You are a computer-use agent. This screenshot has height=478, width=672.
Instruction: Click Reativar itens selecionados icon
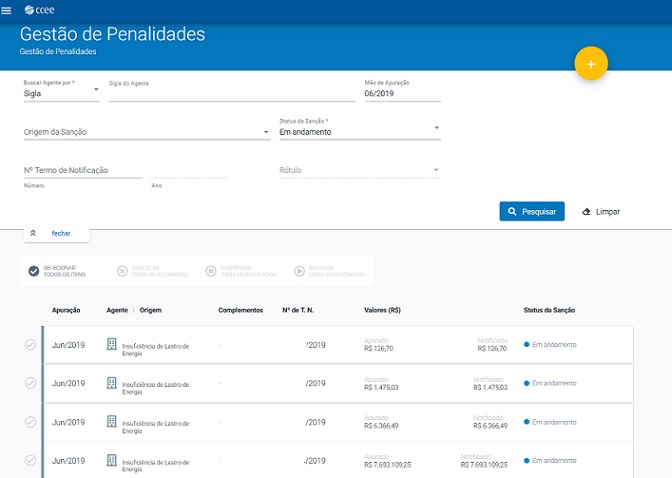point(300,270)
